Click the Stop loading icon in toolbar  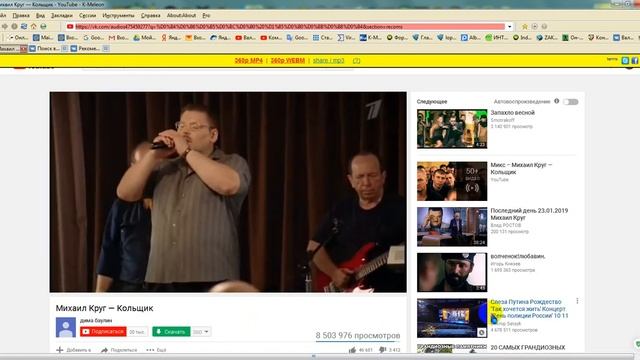pyautogui.click(x=14, y=27)
